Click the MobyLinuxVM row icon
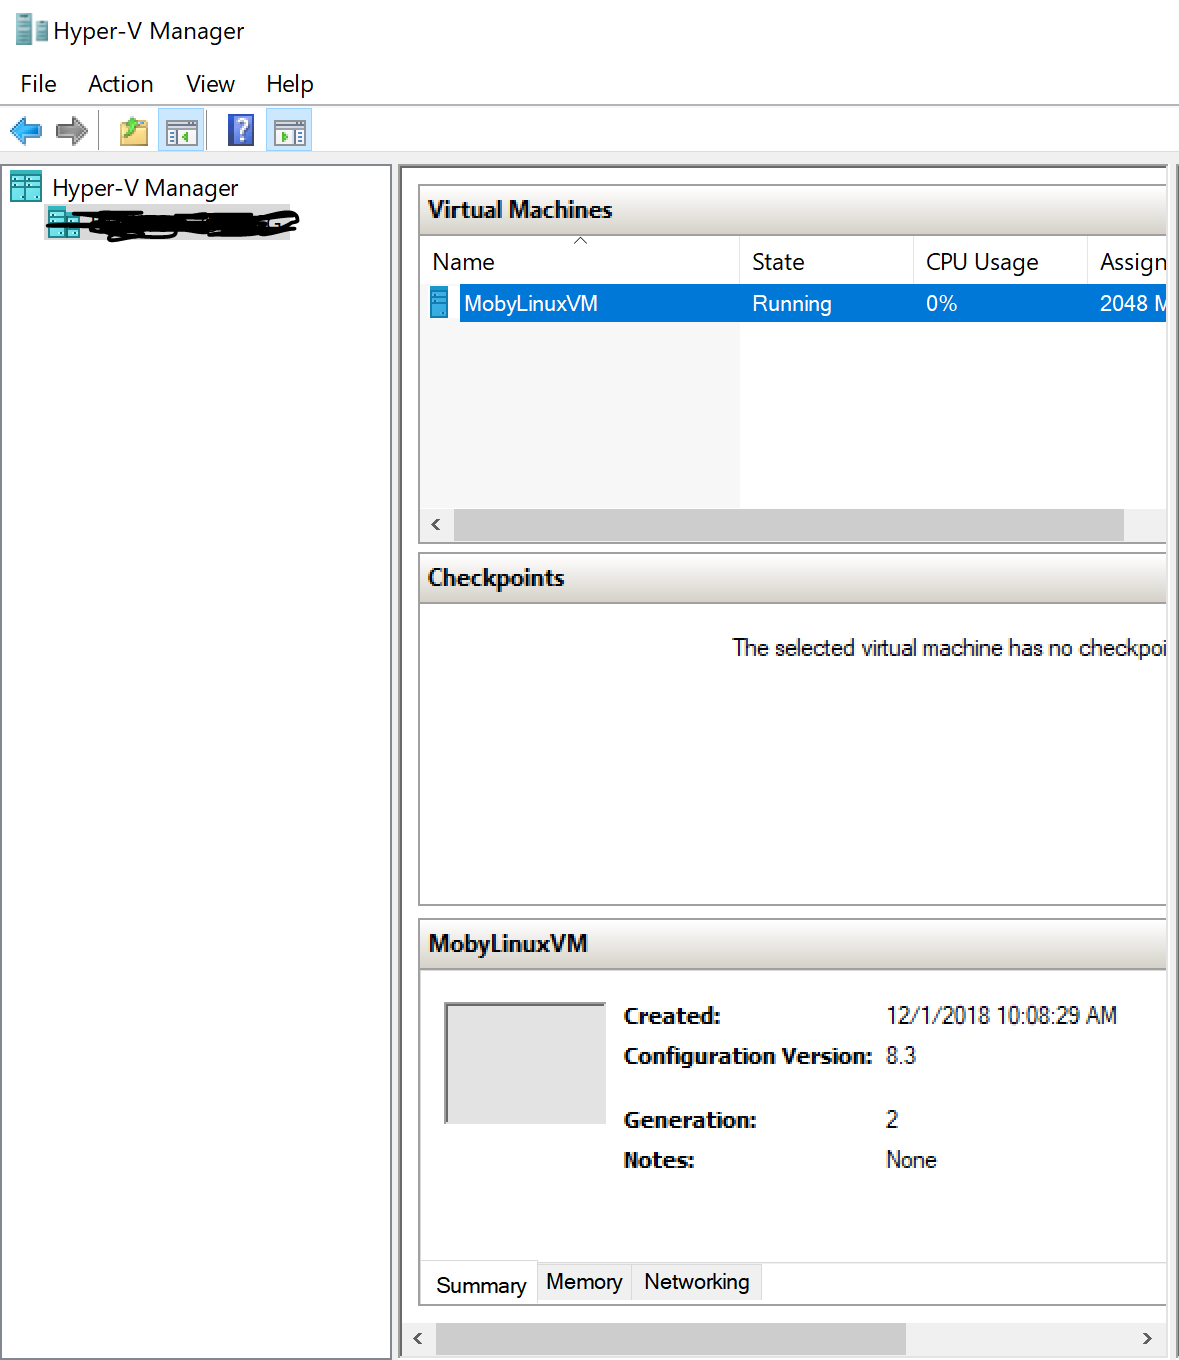Image resolution: width=1179 pixels, height=1360 pixels. (x=439, y=302)
